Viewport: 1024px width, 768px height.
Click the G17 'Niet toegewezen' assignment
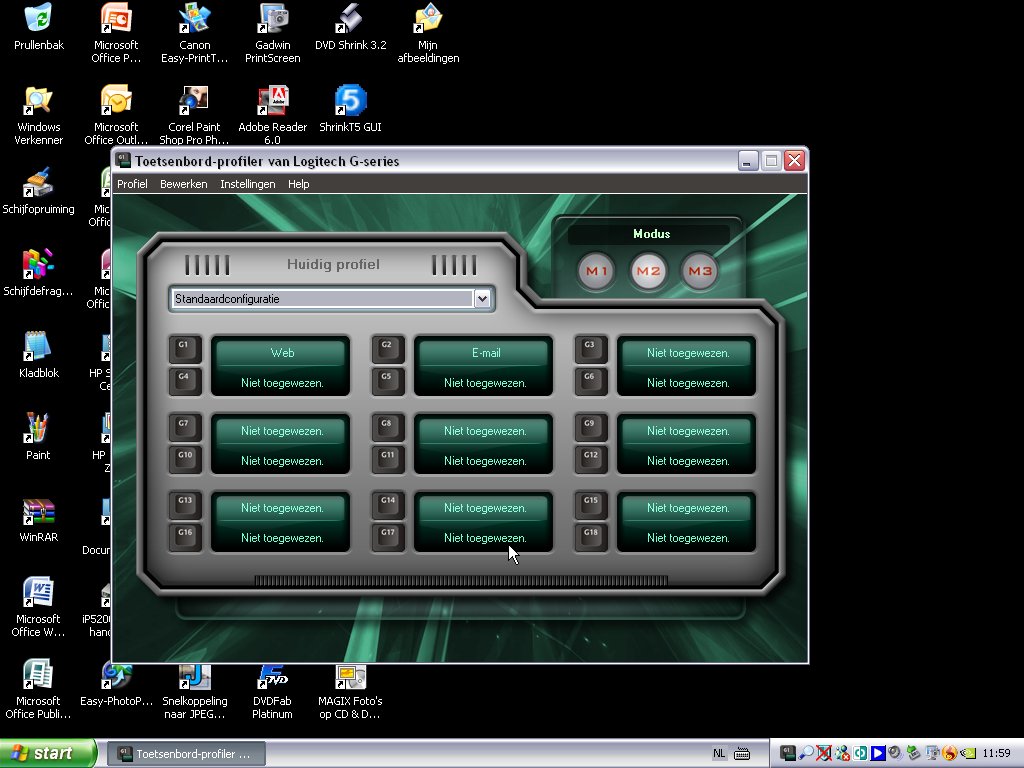coord(485,538)
